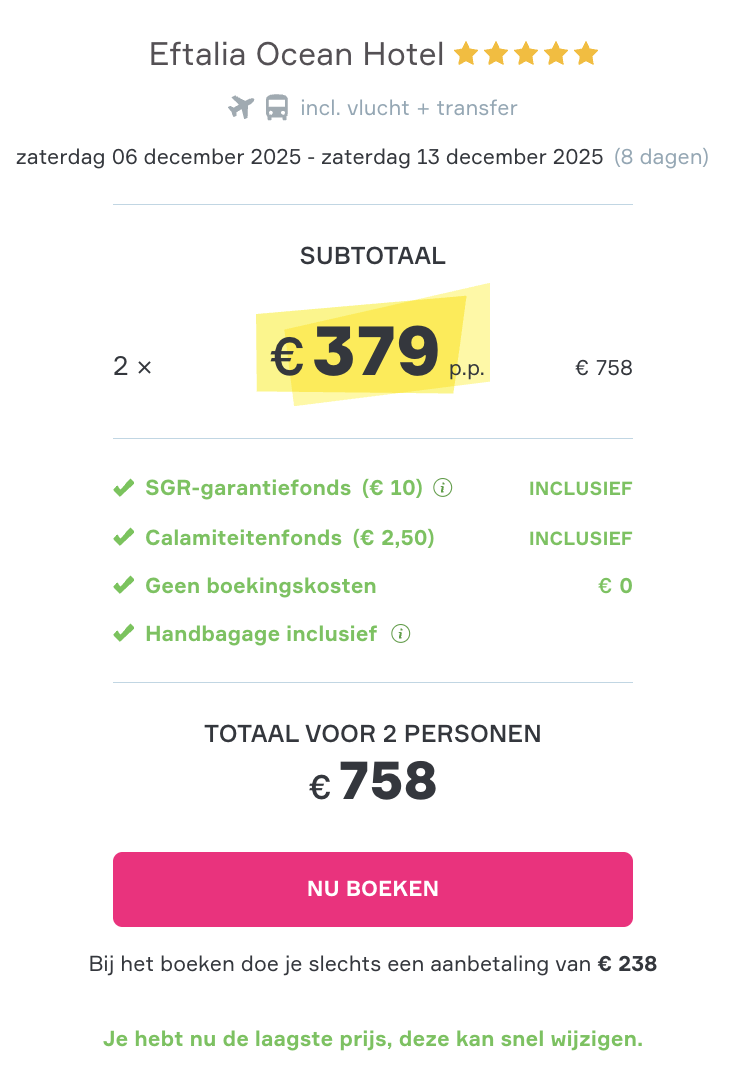Click the checkmark next to SGR-garantiefonds
The width and height of the screenshot is (732, 1084).
[123, 488]
